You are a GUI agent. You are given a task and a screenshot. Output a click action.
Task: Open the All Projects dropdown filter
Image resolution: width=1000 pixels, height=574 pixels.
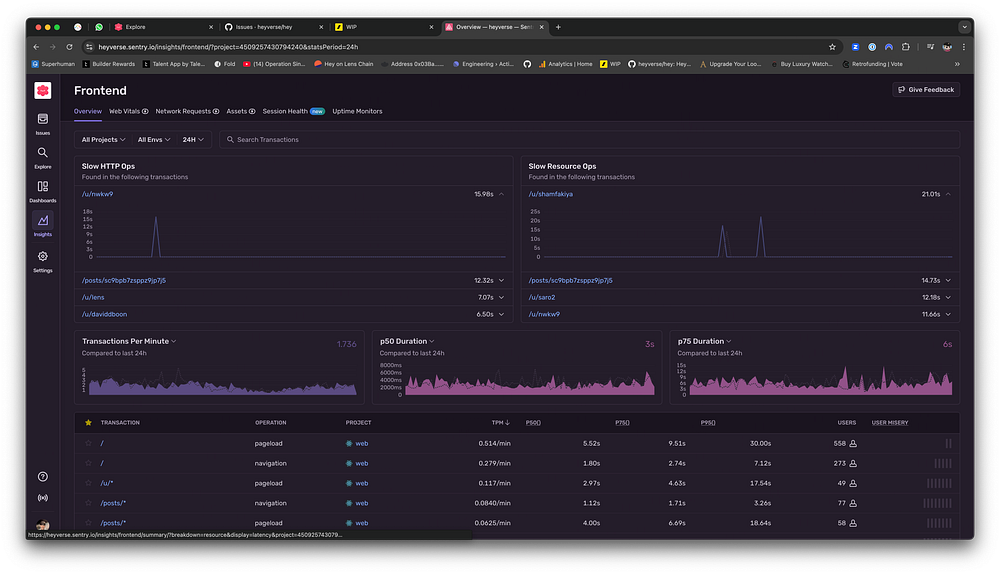[x=102, y=140]
